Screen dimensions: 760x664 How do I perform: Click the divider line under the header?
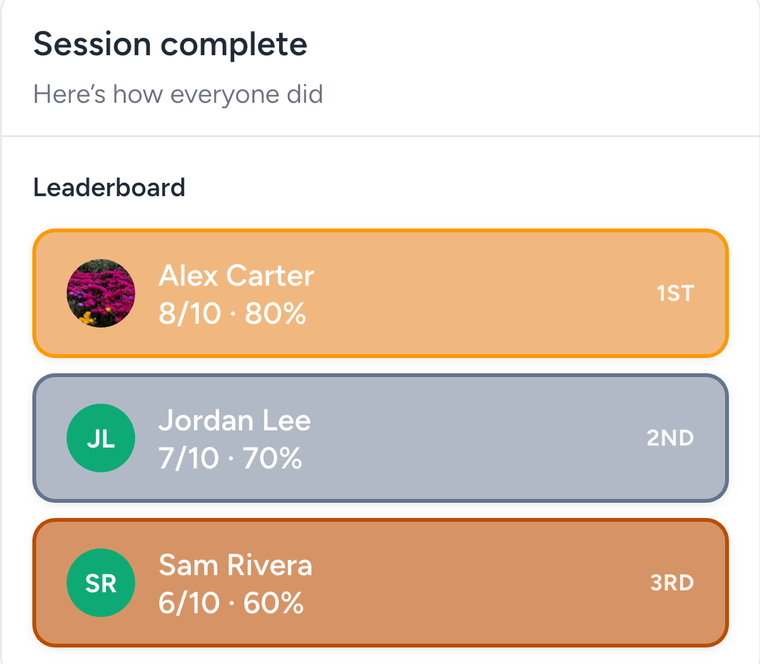[x=380, y=136]
